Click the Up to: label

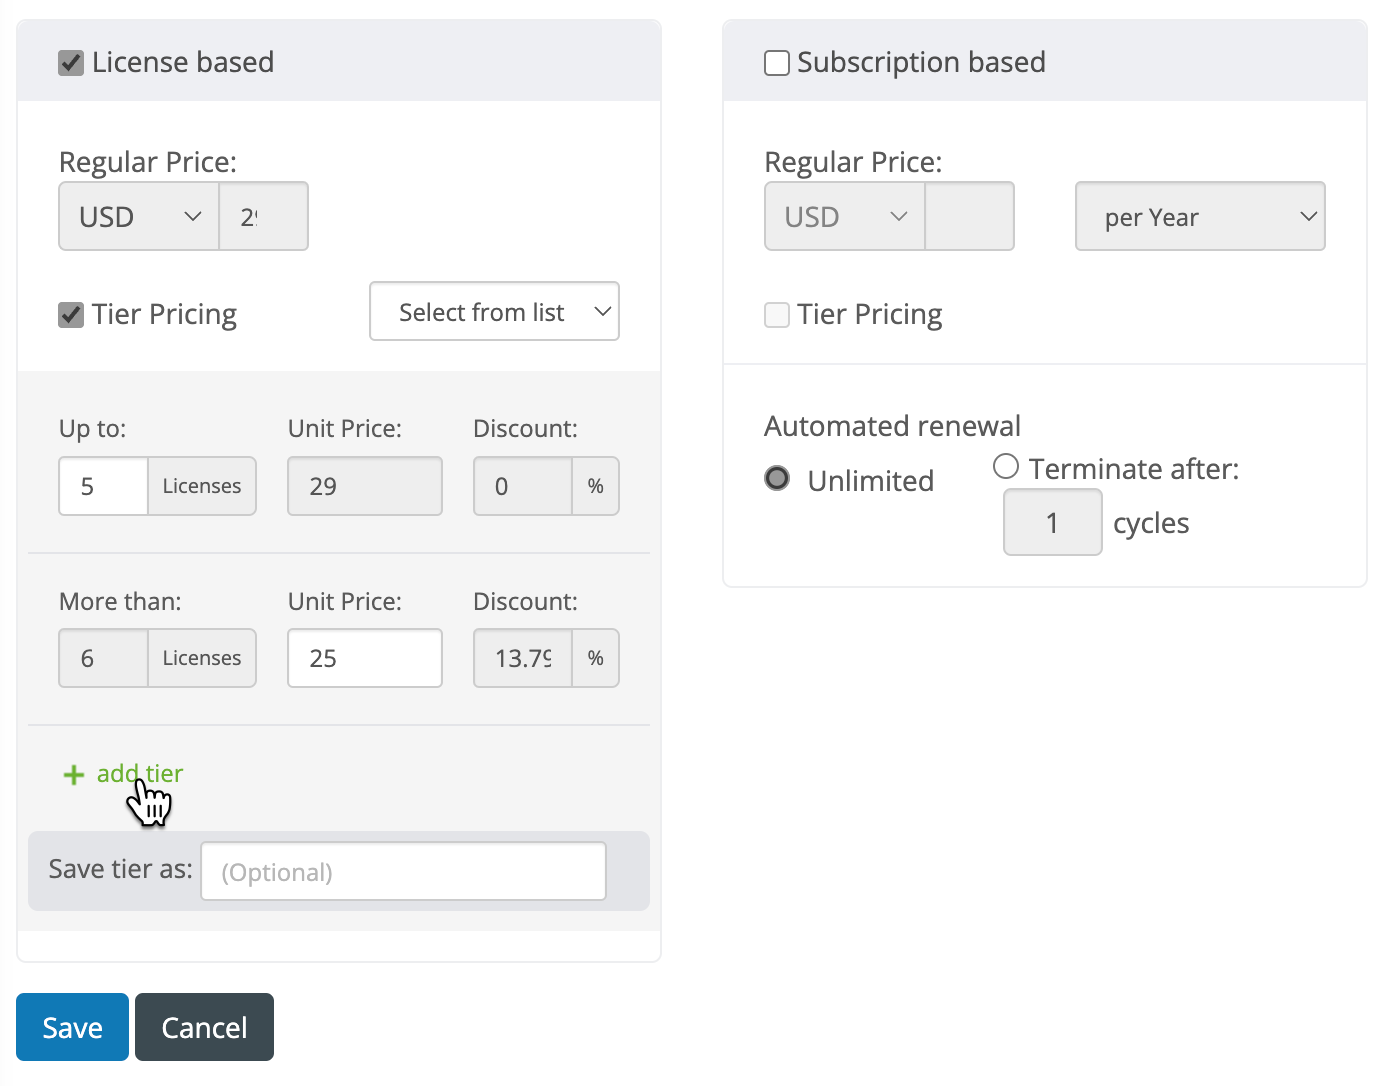[x=92, y=429]
